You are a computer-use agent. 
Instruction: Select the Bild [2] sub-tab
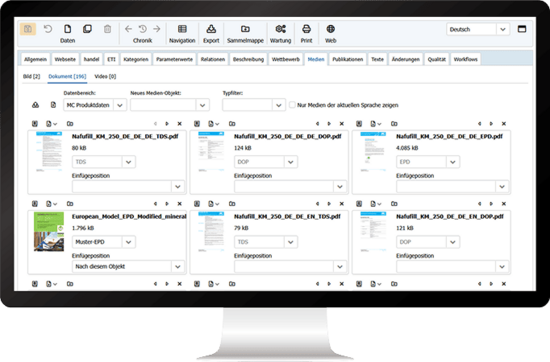pos(32,76)
